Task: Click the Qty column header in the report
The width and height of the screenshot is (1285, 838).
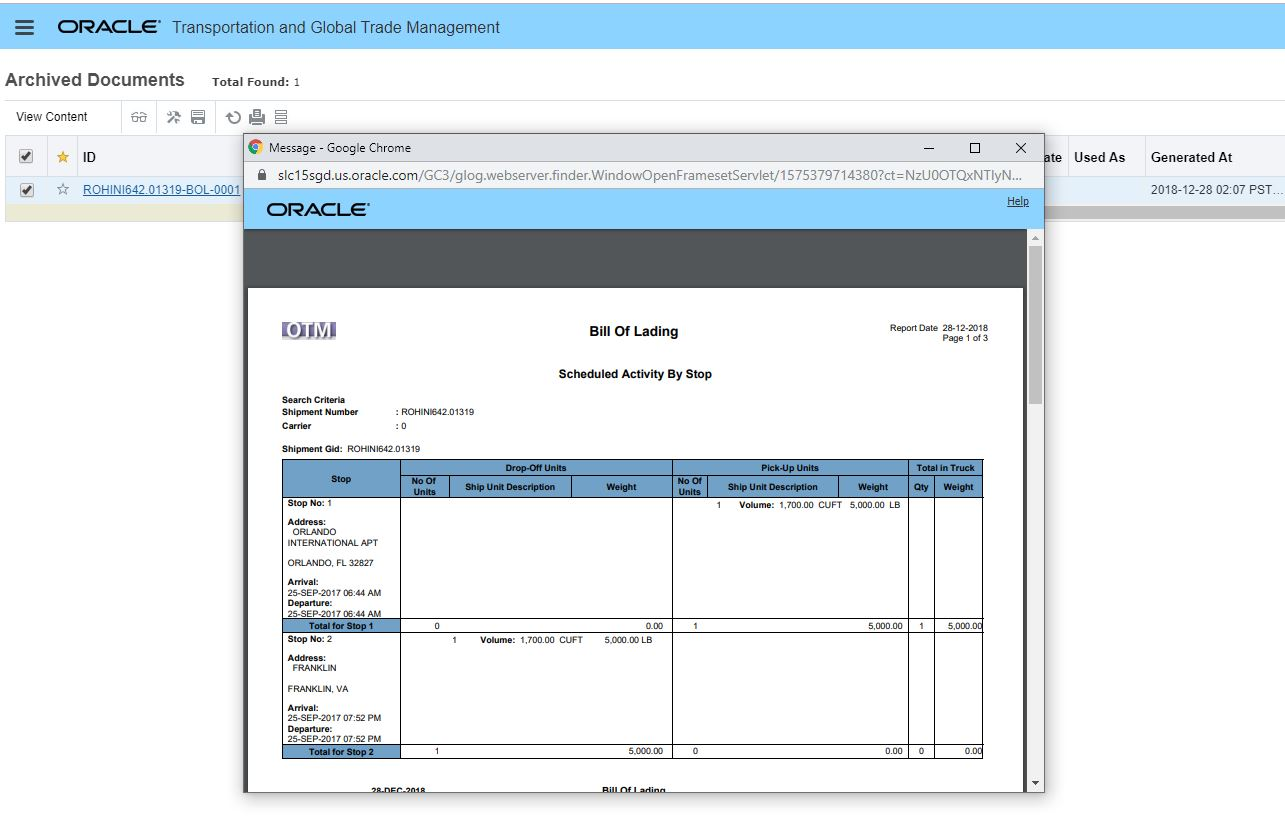Action: pyautogui.click(x=921, y=487)
